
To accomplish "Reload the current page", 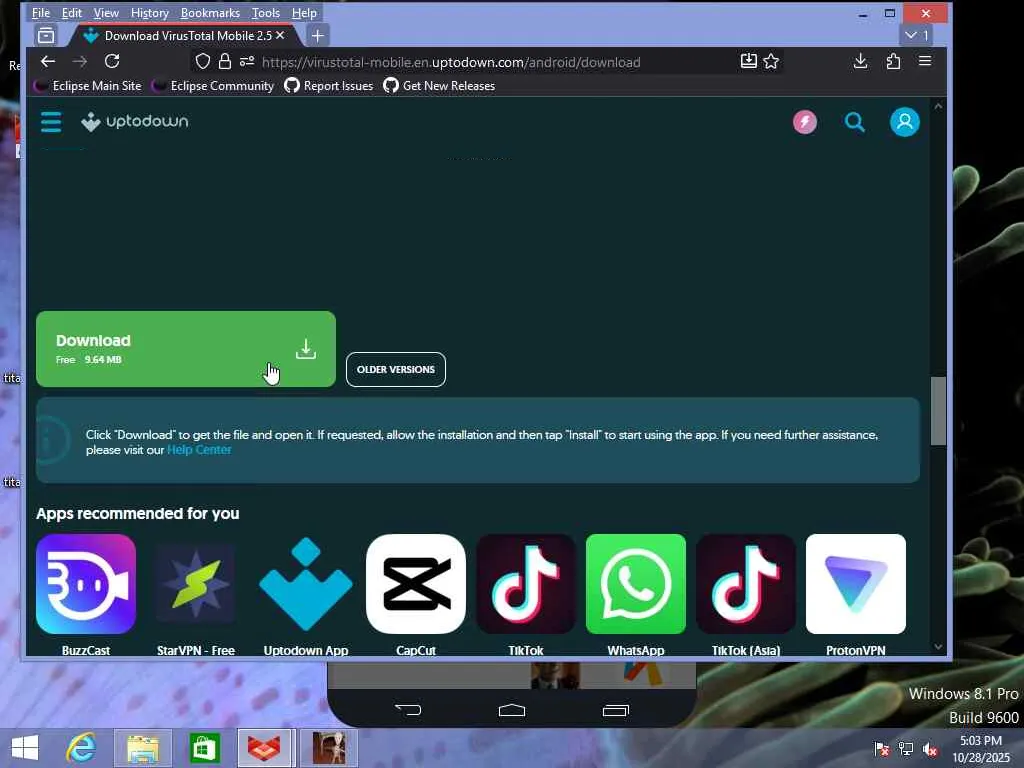I will click(112, 61).
